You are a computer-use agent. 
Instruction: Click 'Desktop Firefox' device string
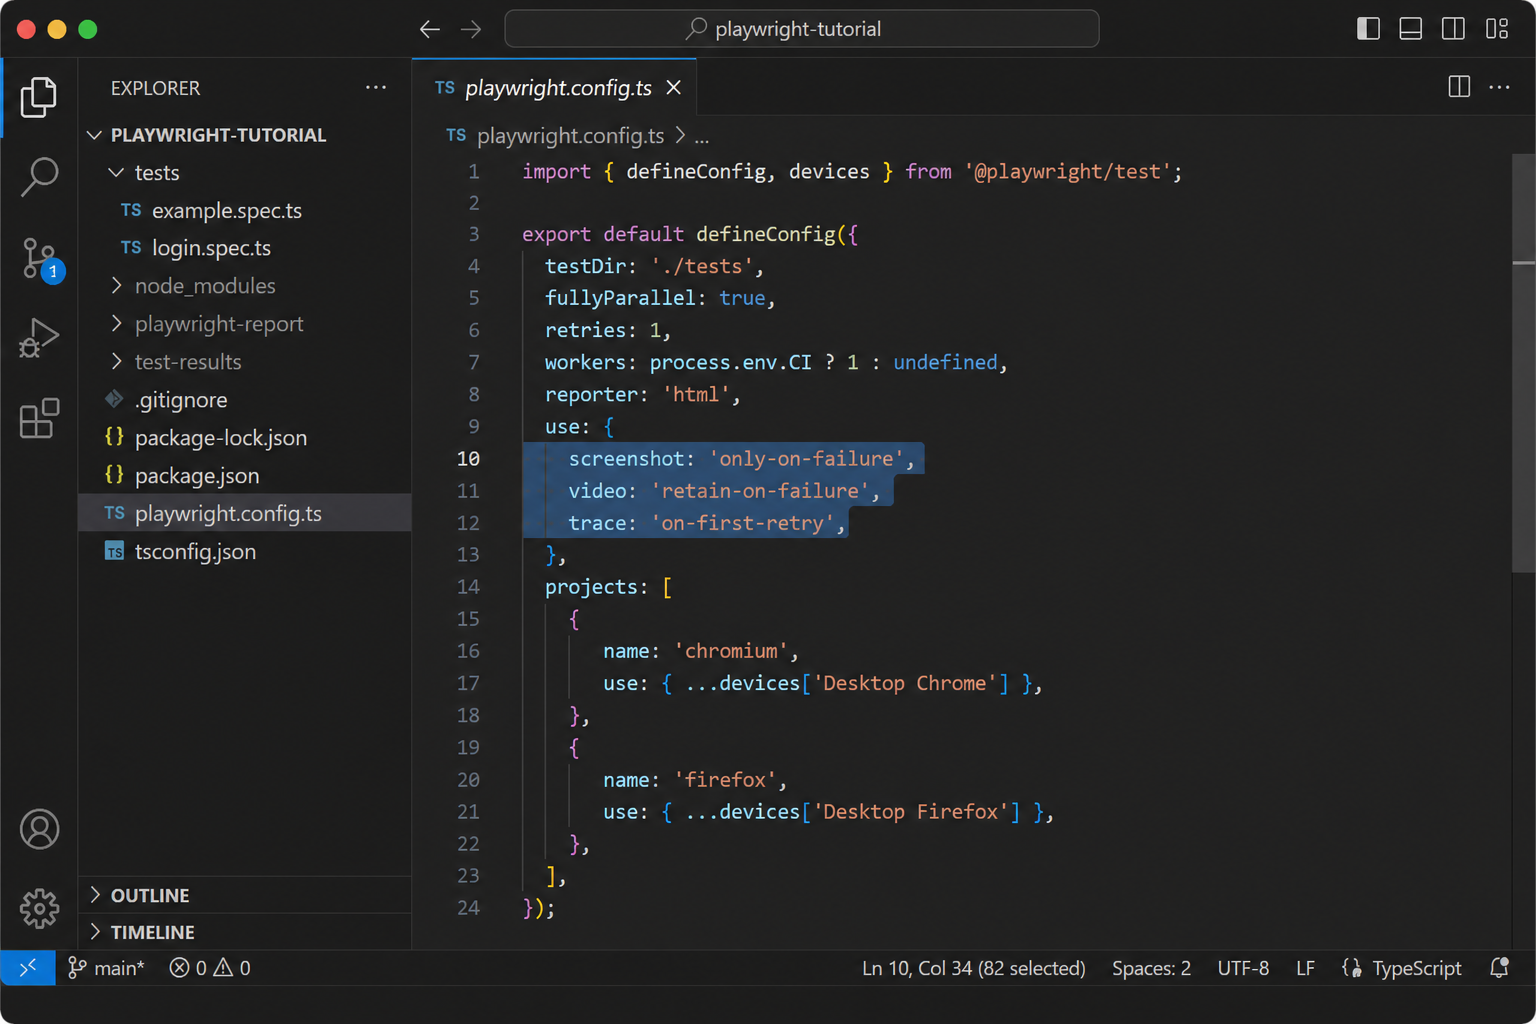coord(911,812)
